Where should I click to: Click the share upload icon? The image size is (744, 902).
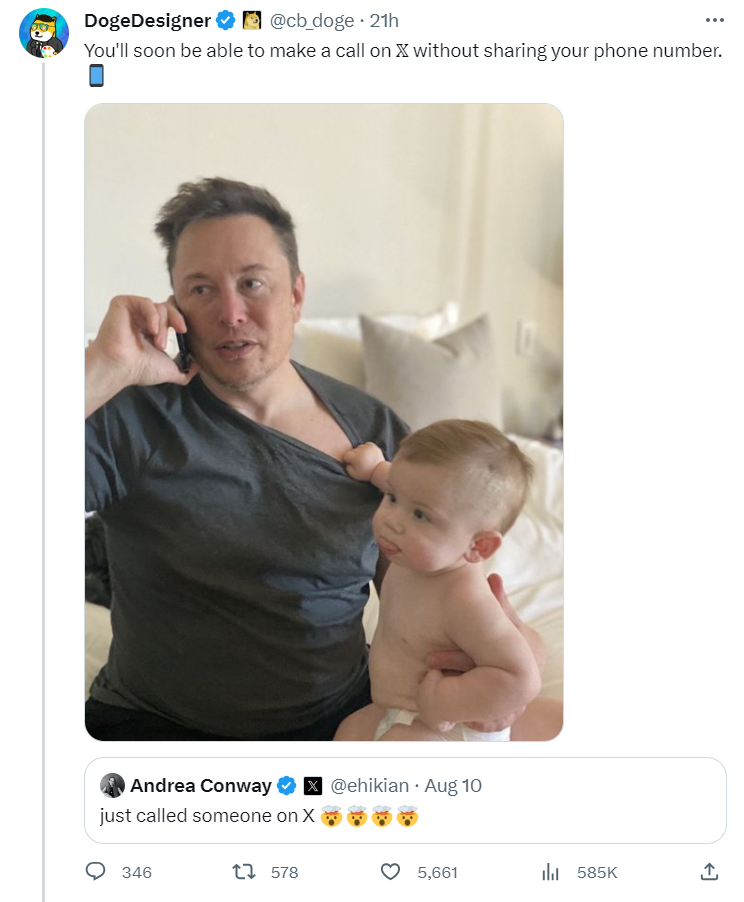(709, 872)
